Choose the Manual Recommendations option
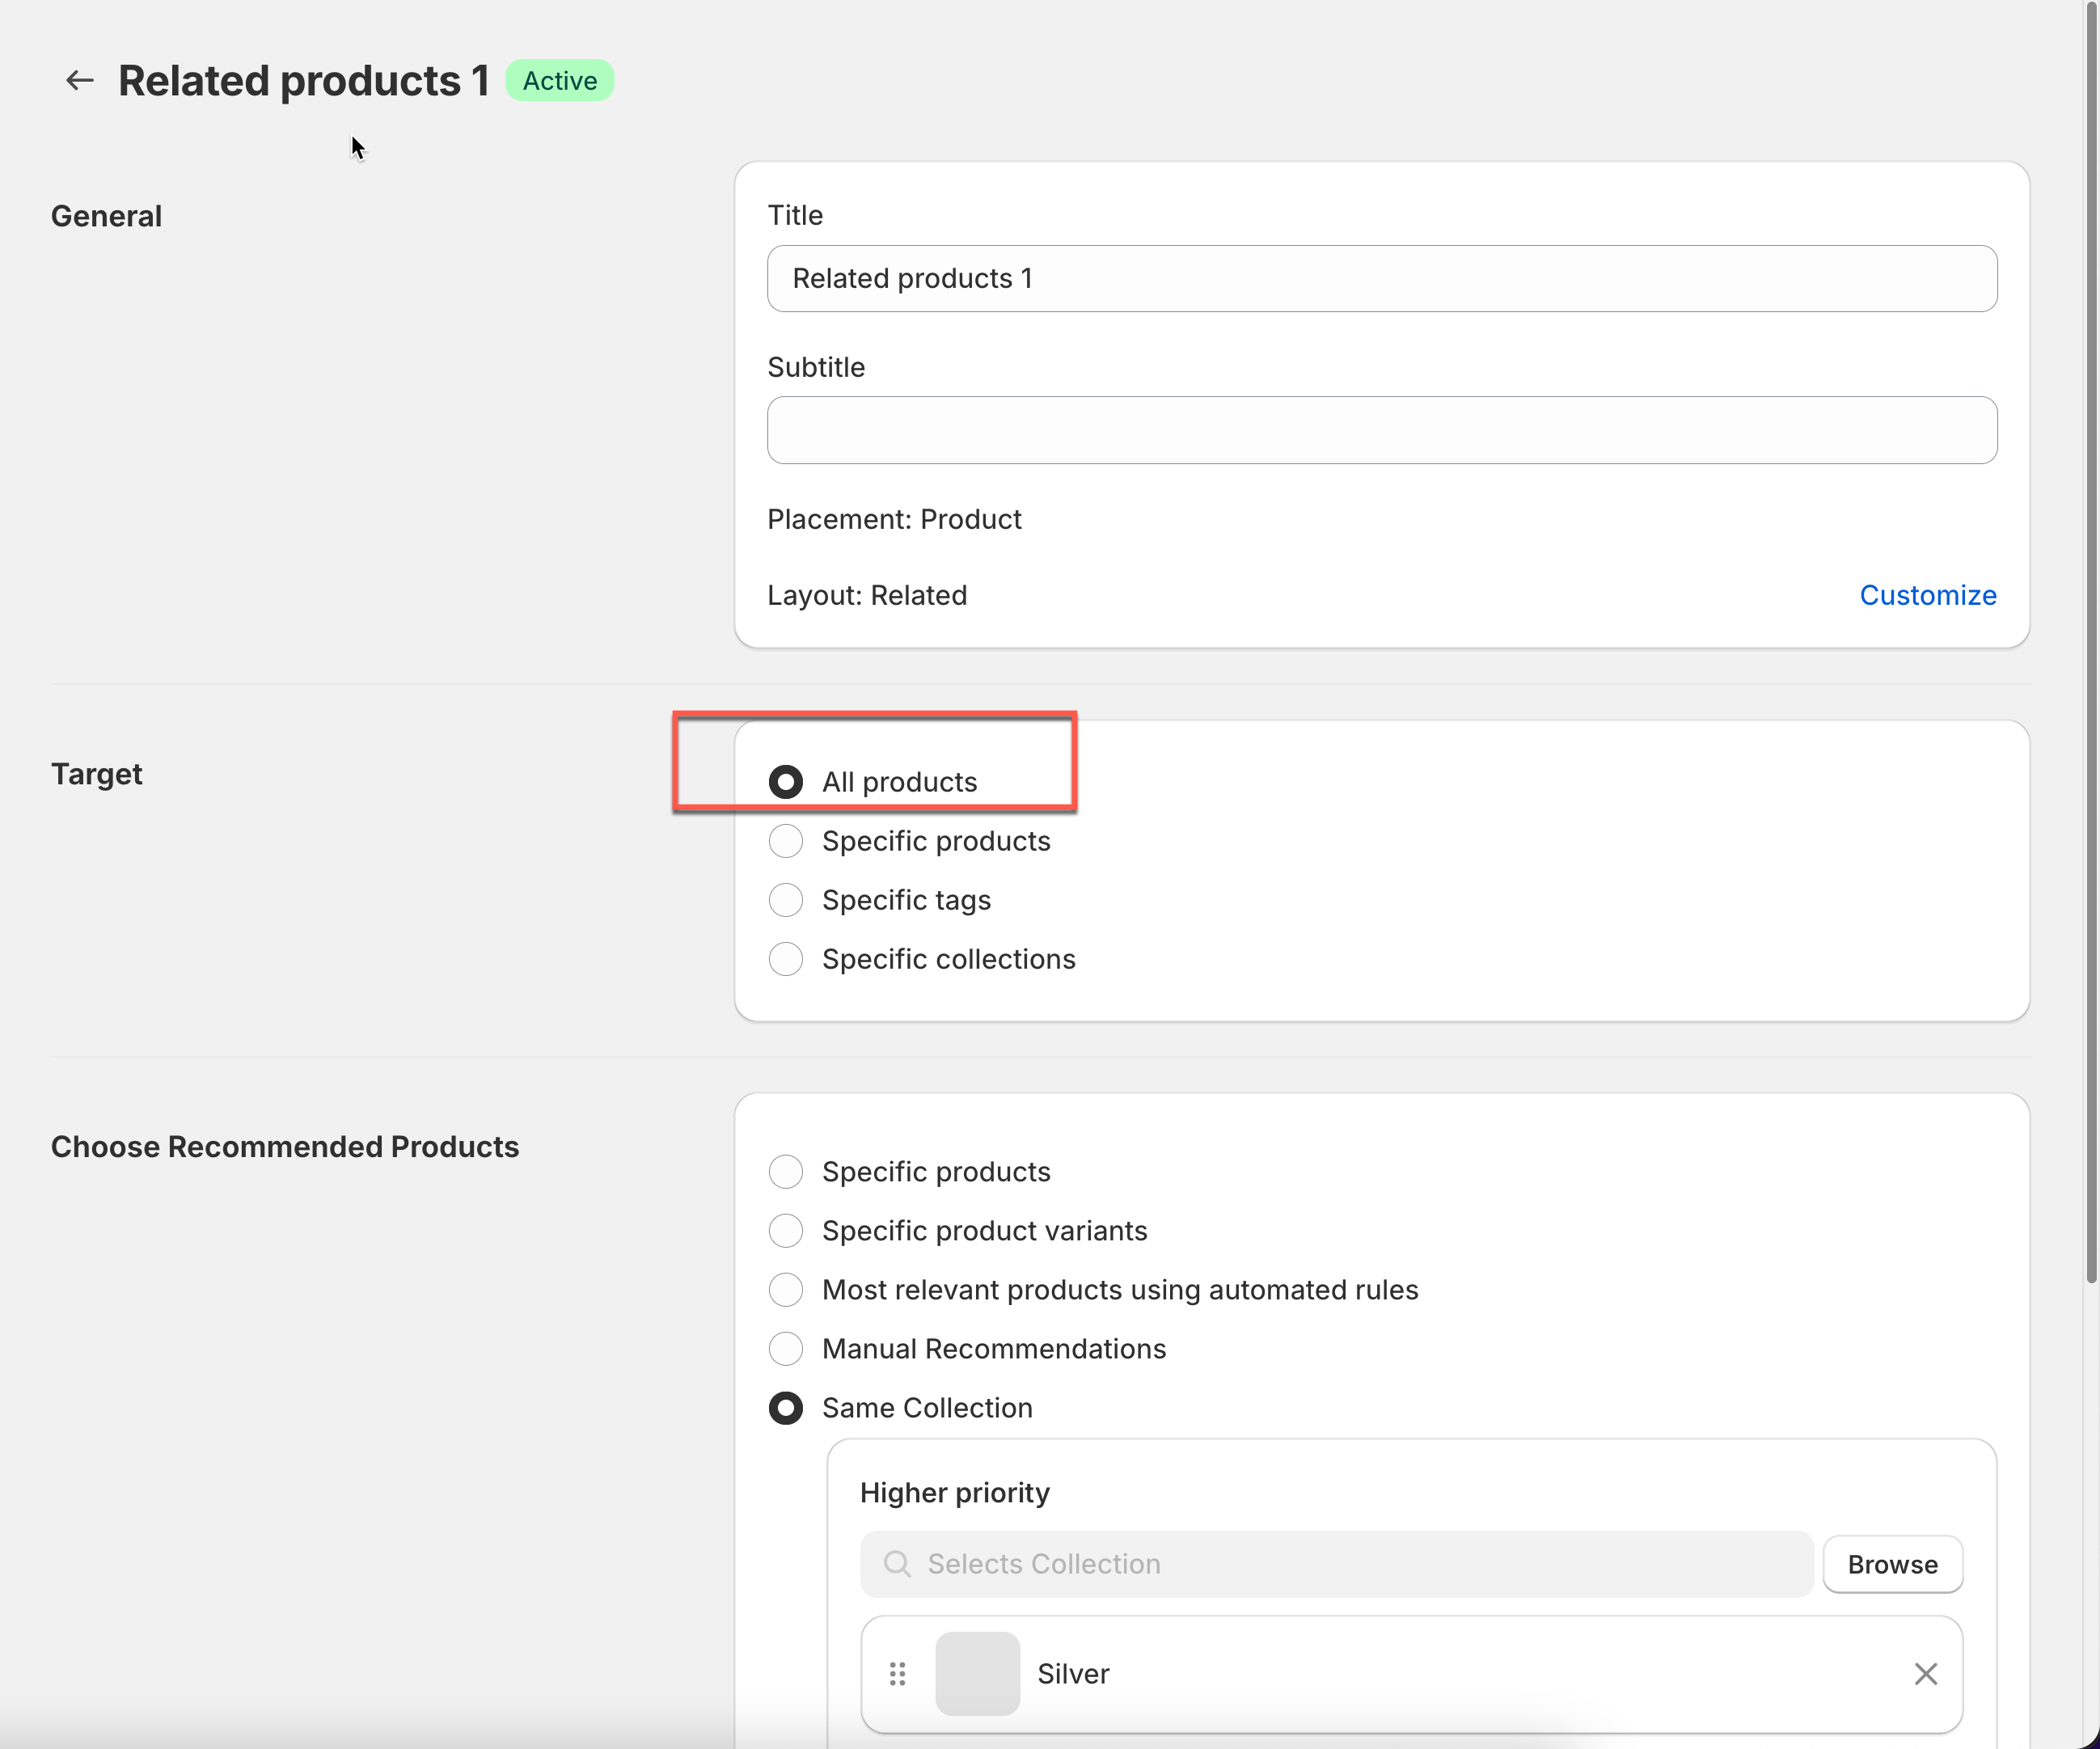 pyautogui.click(x=786, y=1348)
